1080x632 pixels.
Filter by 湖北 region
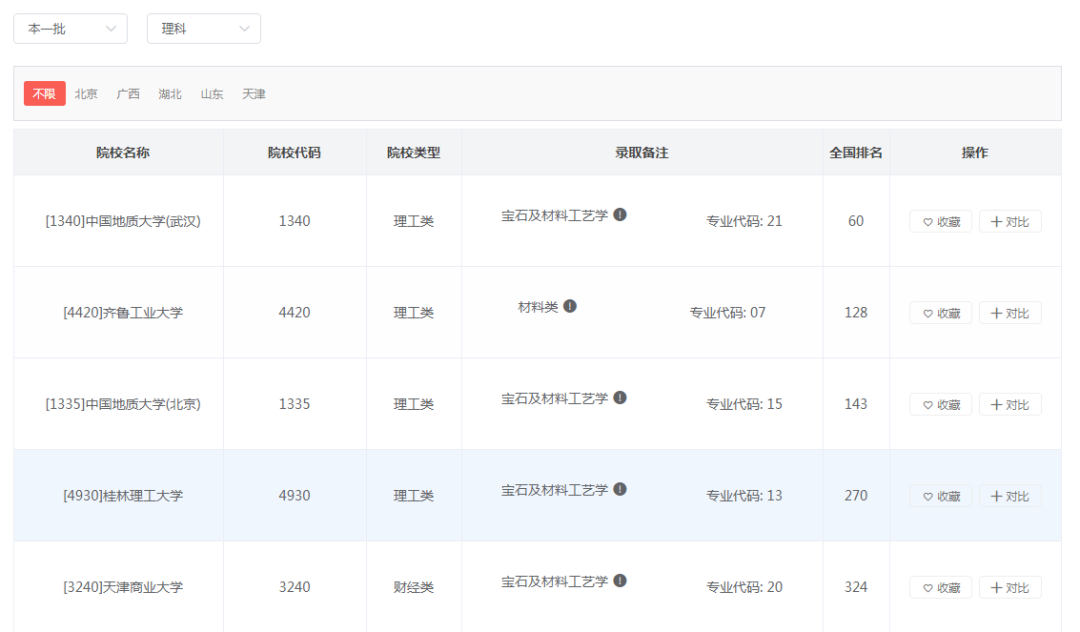(170, 94)
